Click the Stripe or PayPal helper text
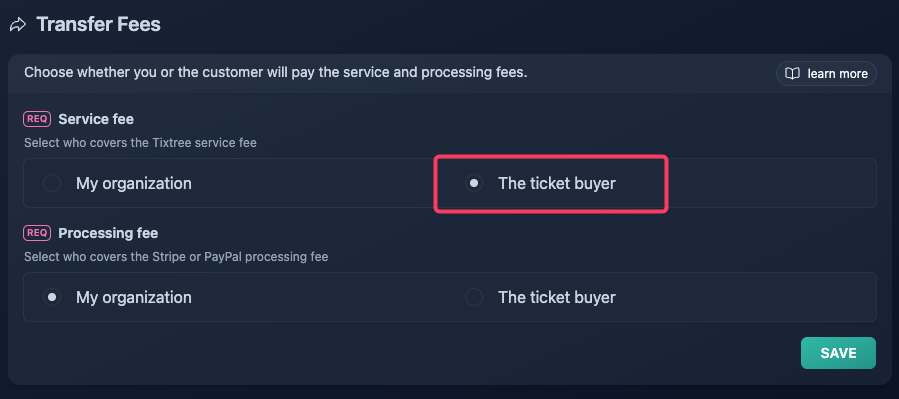899x399 pixels. [x=176, y=257]
